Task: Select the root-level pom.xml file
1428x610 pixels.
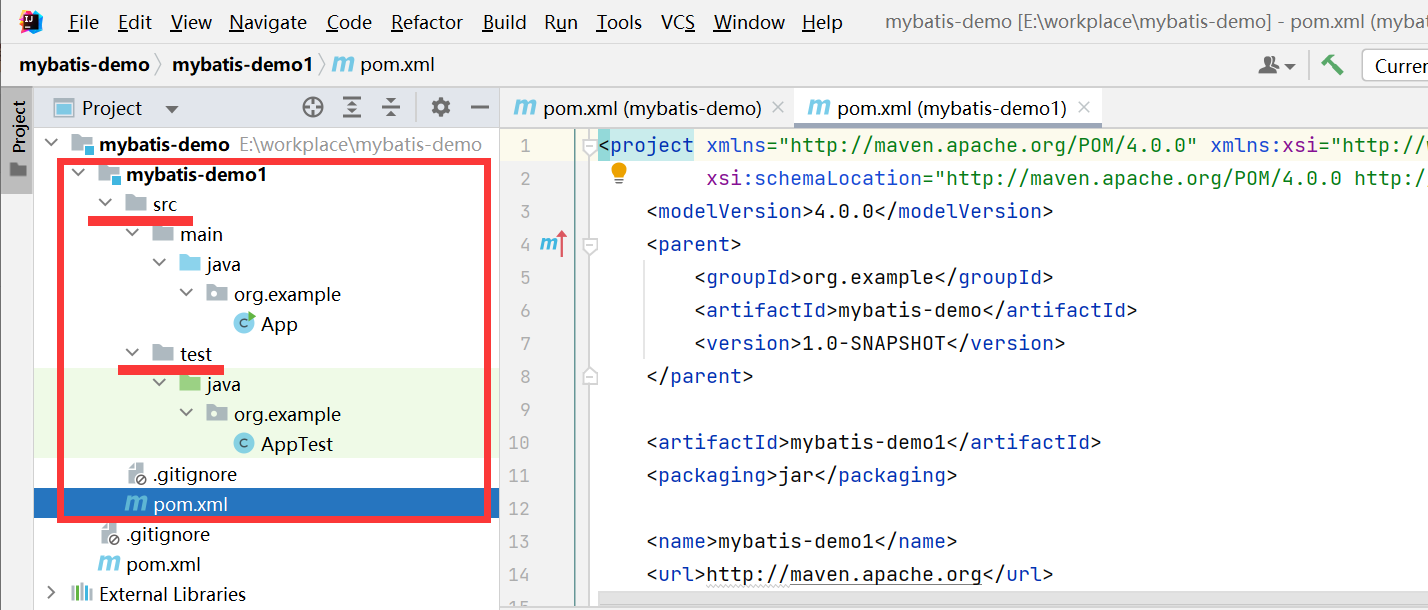Action: click(149, 564)
